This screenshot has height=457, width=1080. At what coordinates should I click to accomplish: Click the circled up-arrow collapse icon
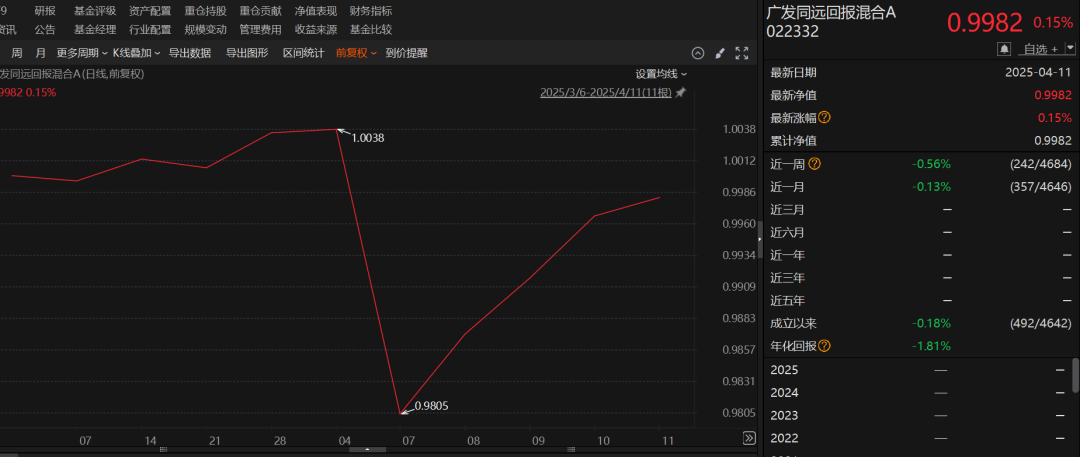pyautogui.click(x=698, y=53)
